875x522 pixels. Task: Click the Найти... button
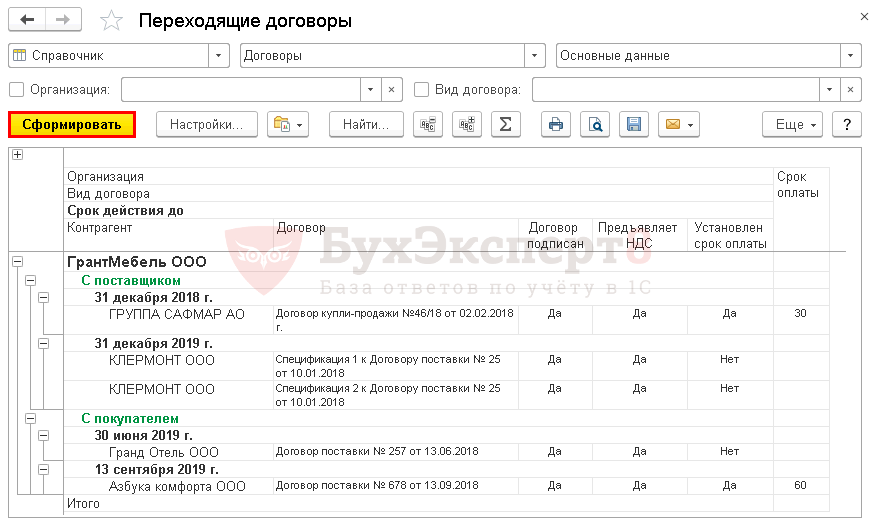tap(366, 124)
